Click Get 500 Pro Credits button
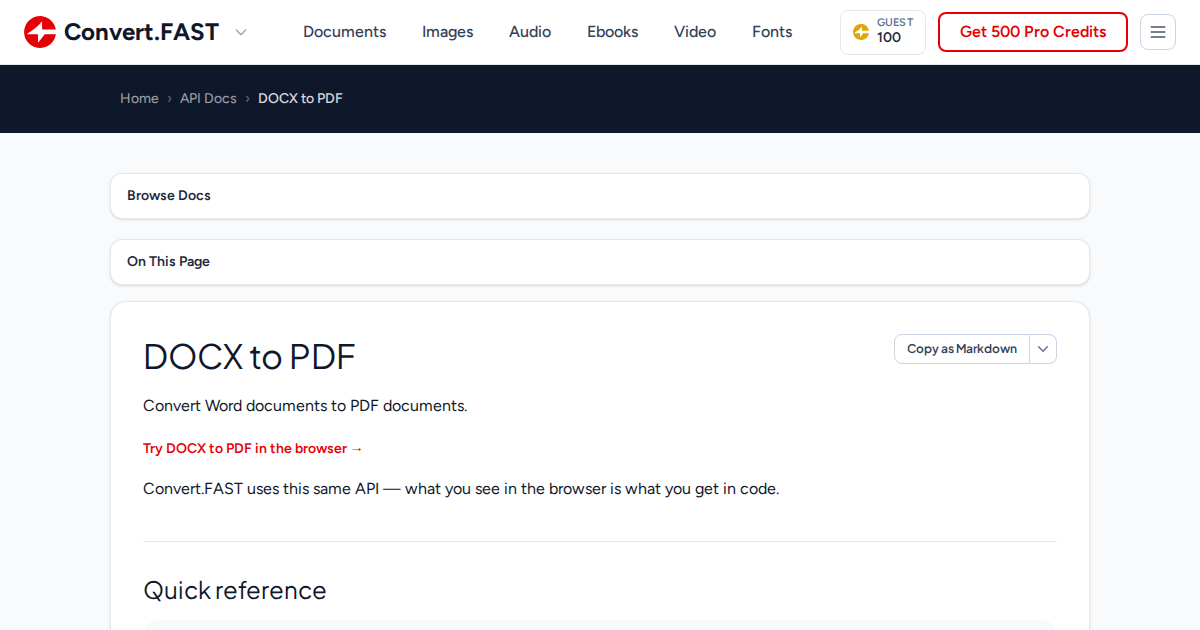This screenshot has width=1200, height=630. click(1033, 32)
